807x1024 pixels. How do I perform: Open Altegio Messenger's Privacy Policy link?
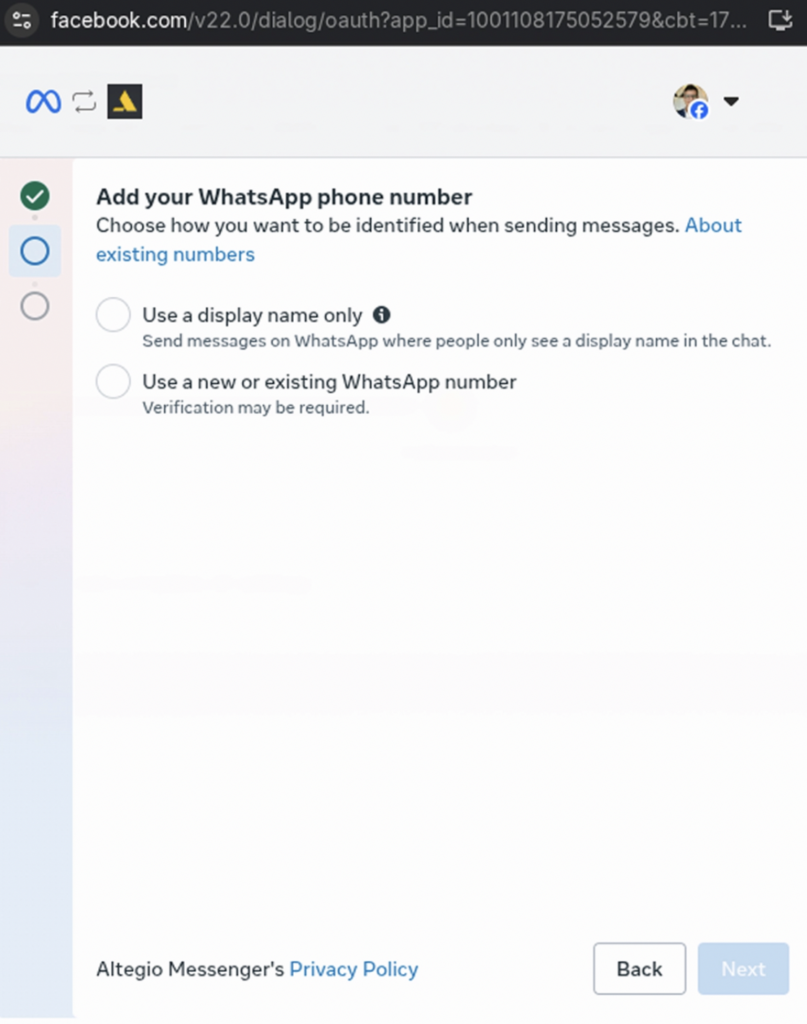(x=354, y=969)
